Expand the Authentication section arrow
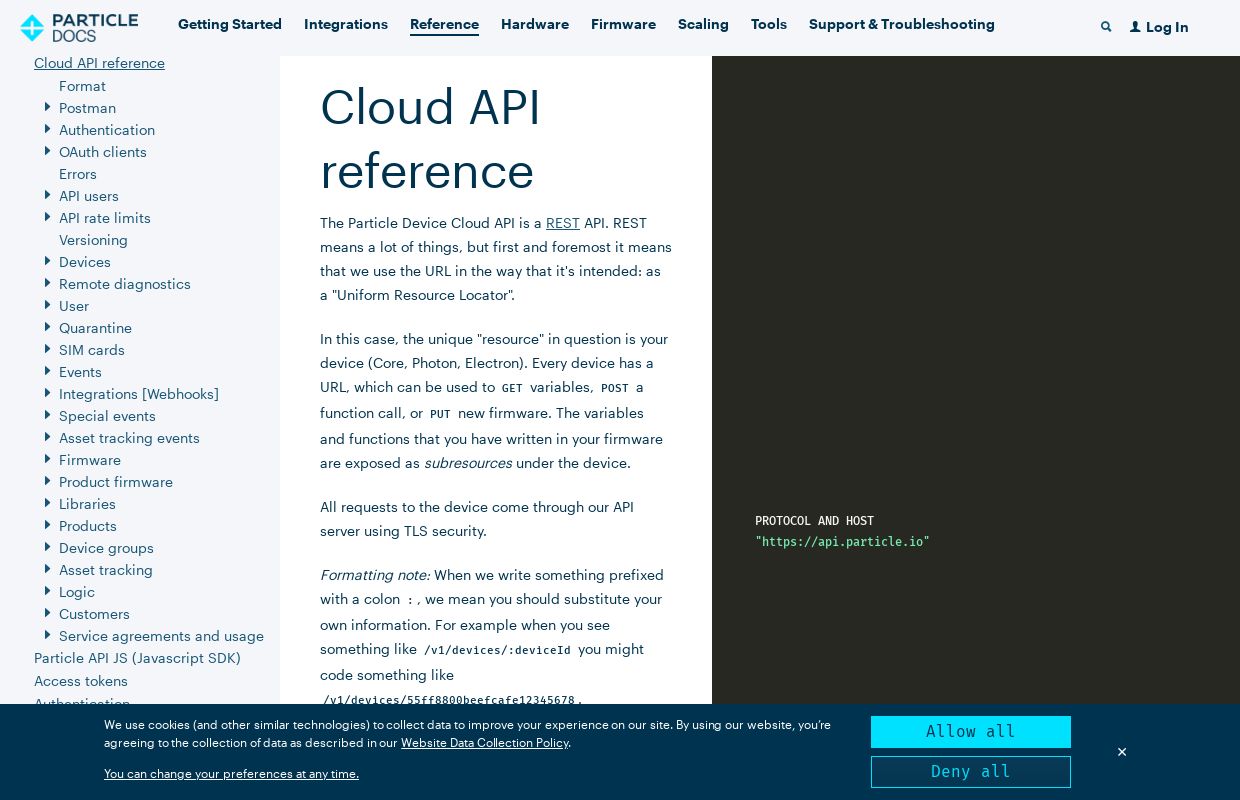This screenshot has width=1240, height=800. 47,129
